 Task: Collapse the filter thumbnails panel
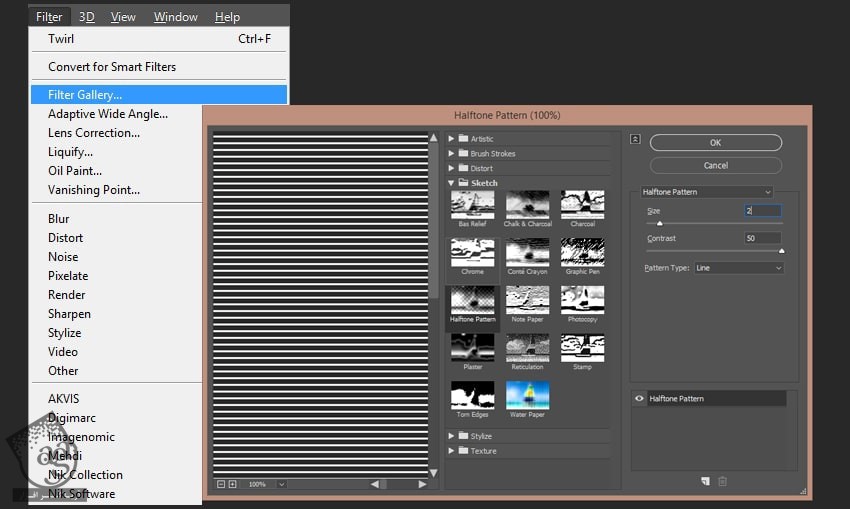pos(635,139)
